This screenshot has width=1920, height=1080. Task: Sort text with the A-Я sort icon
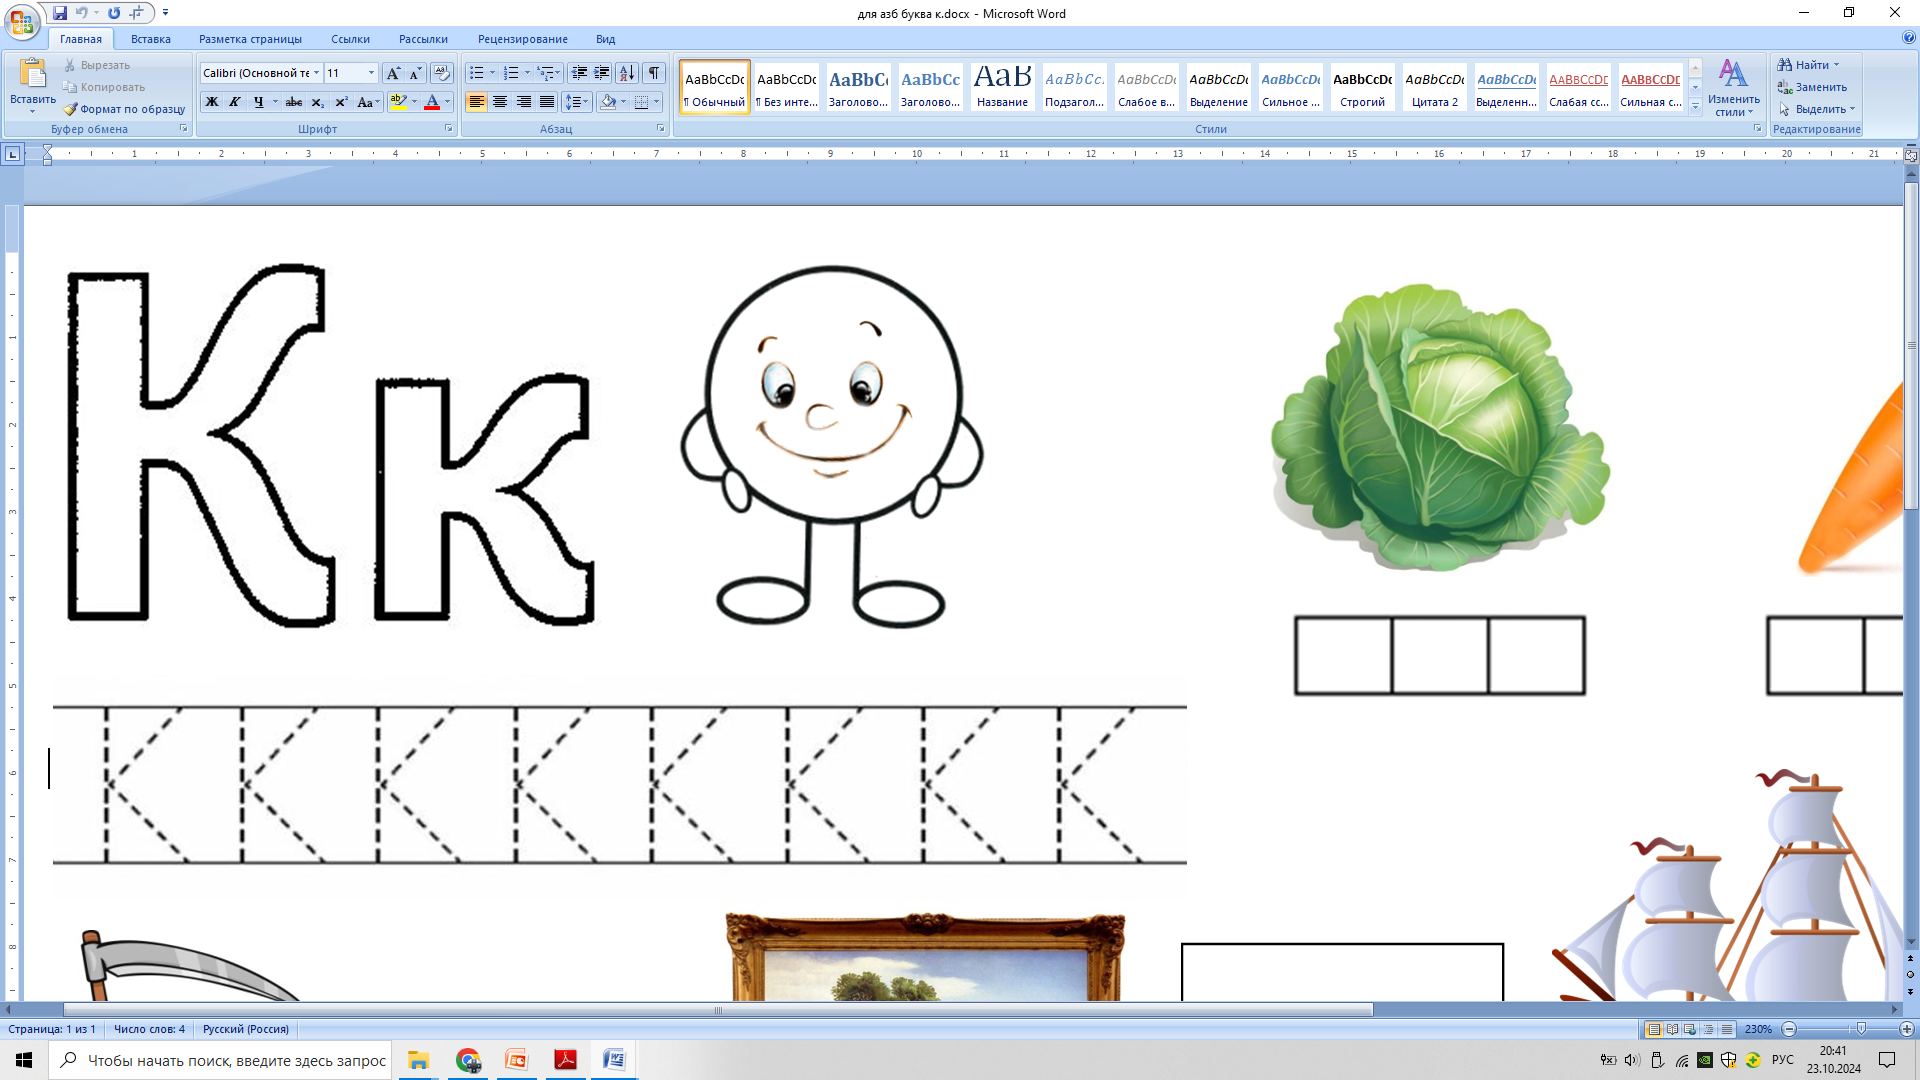(627, 73)
